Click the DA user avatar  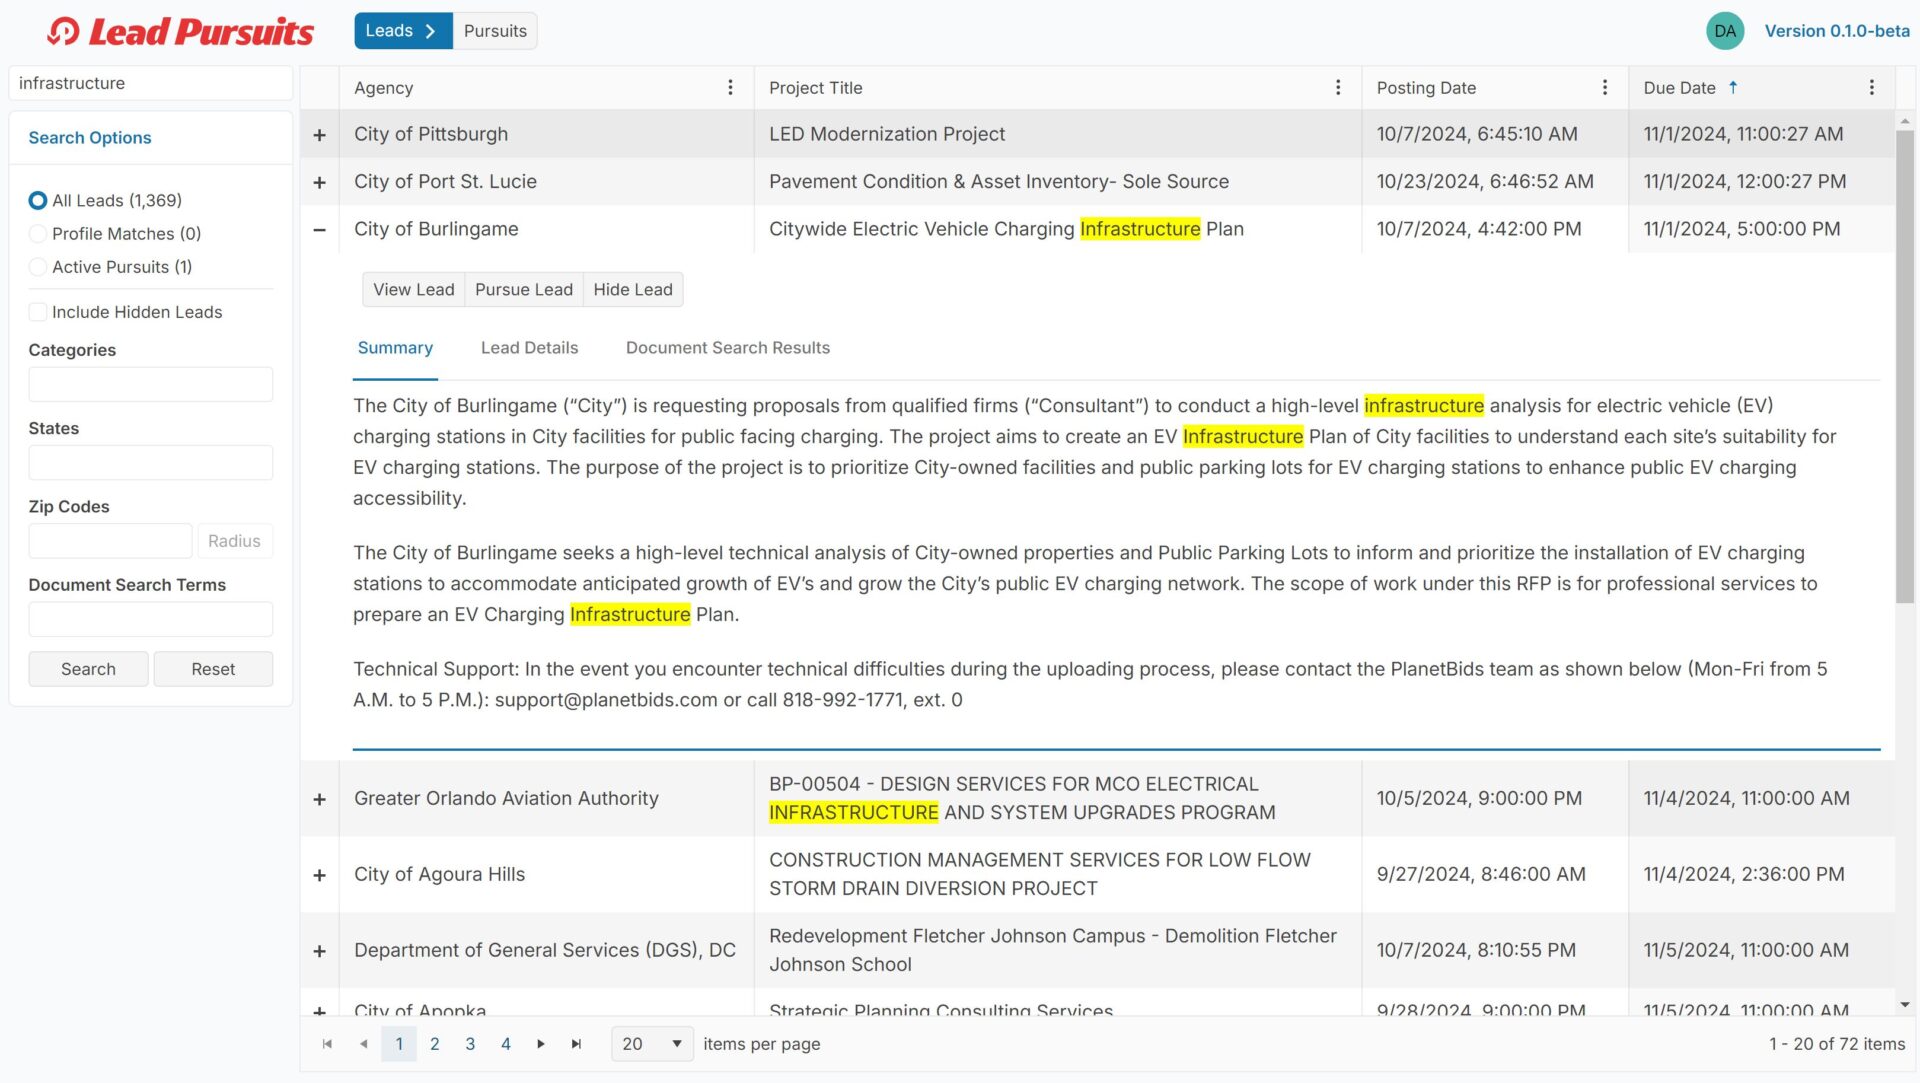point(1725,31)
